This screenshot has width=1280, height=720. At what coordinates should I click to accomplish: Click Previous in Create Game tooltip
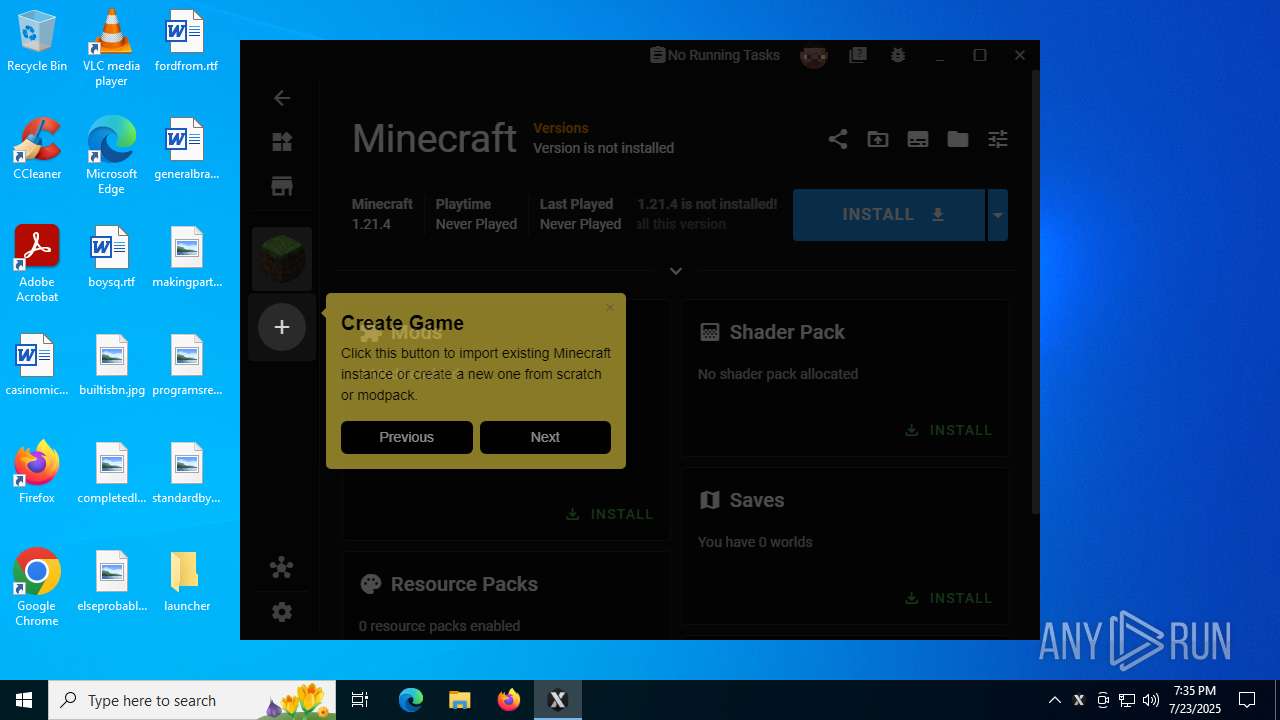[406, 437]
